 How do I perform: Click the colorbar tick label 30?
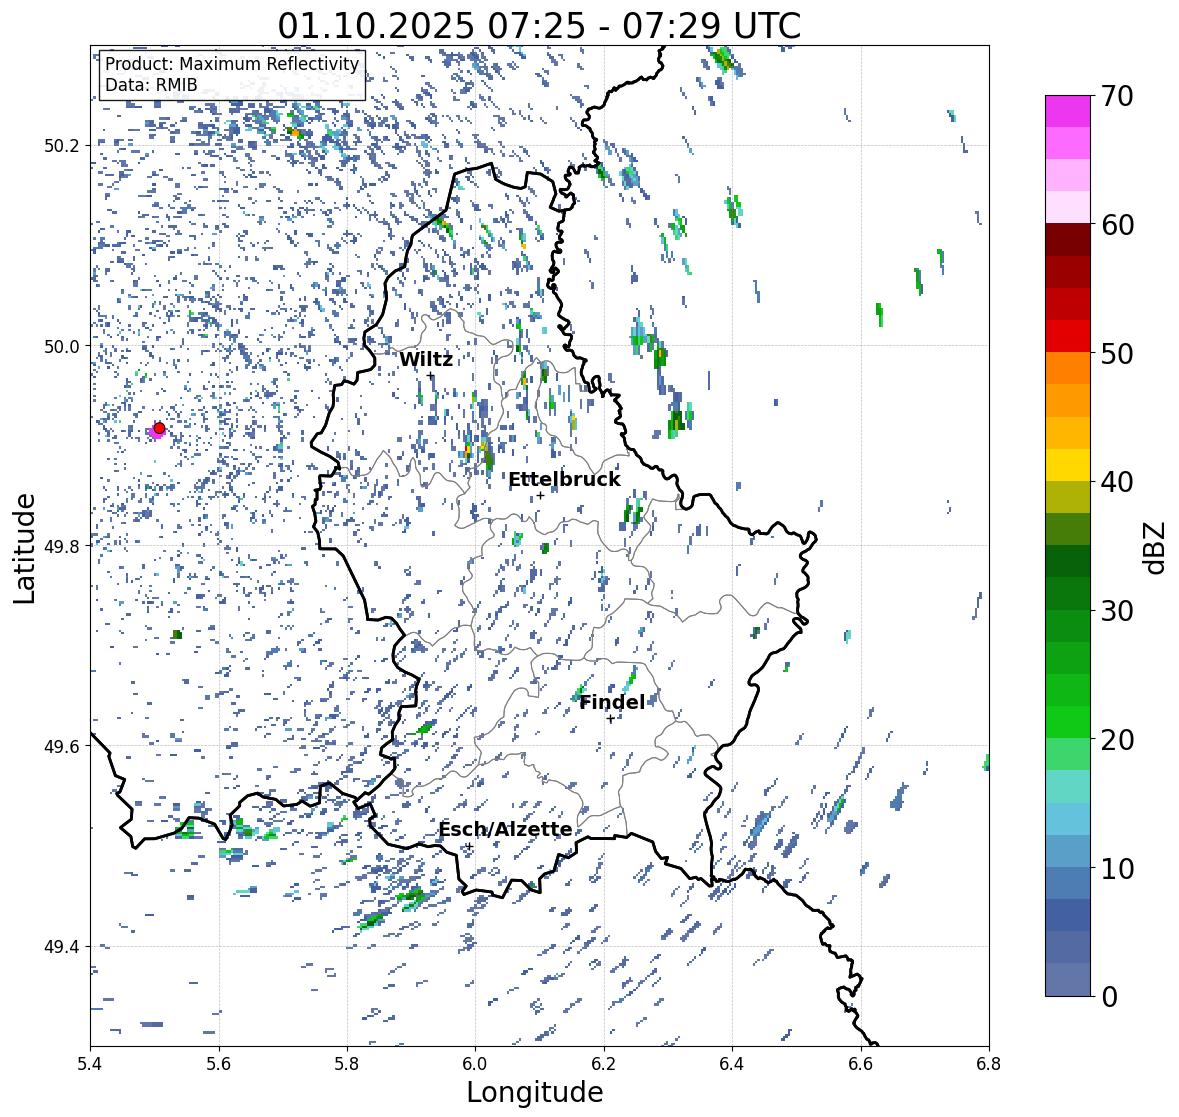(x=1117, y=611)
